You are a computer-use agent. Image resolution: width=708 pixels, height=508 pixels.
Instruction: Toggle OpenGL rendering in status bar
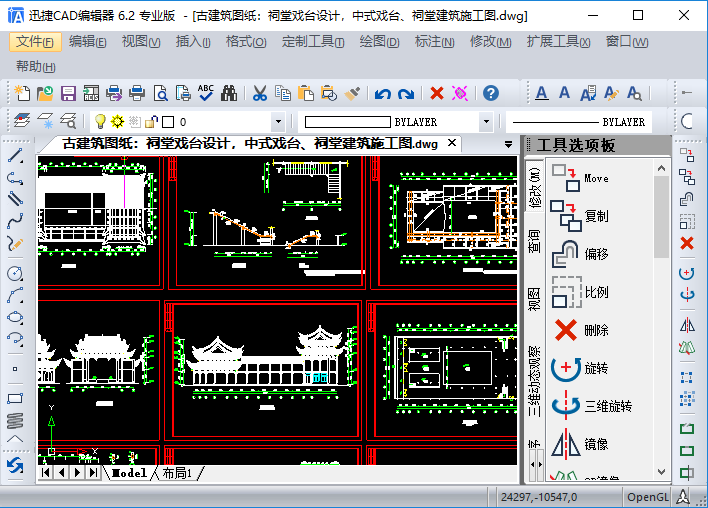(x=647, y=497)
